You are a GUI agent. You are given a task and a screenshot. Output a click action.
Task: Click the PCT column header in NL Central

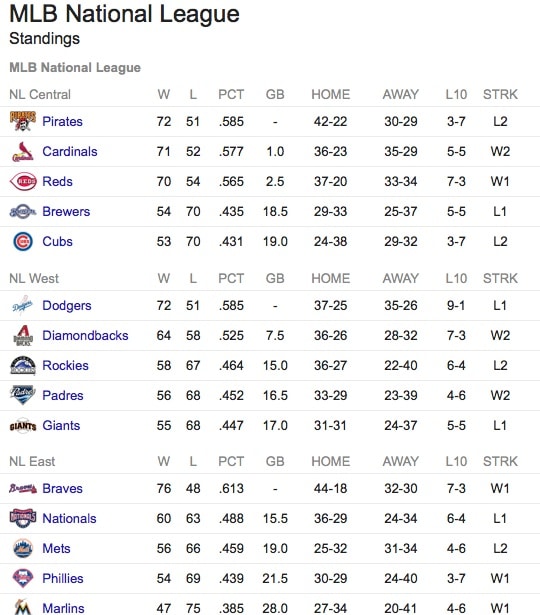231,95
